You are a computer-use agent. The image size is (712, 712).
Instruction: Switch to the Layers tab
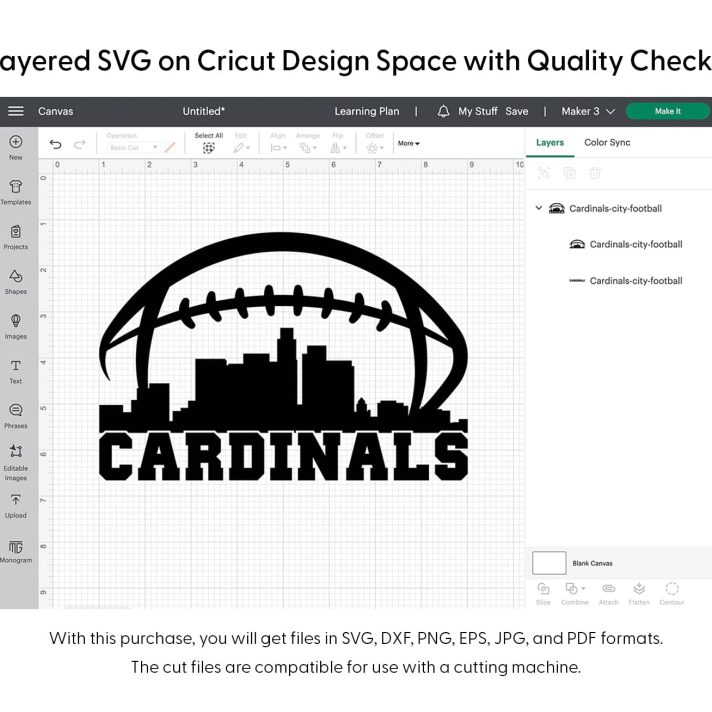click(x=550, y=143)
